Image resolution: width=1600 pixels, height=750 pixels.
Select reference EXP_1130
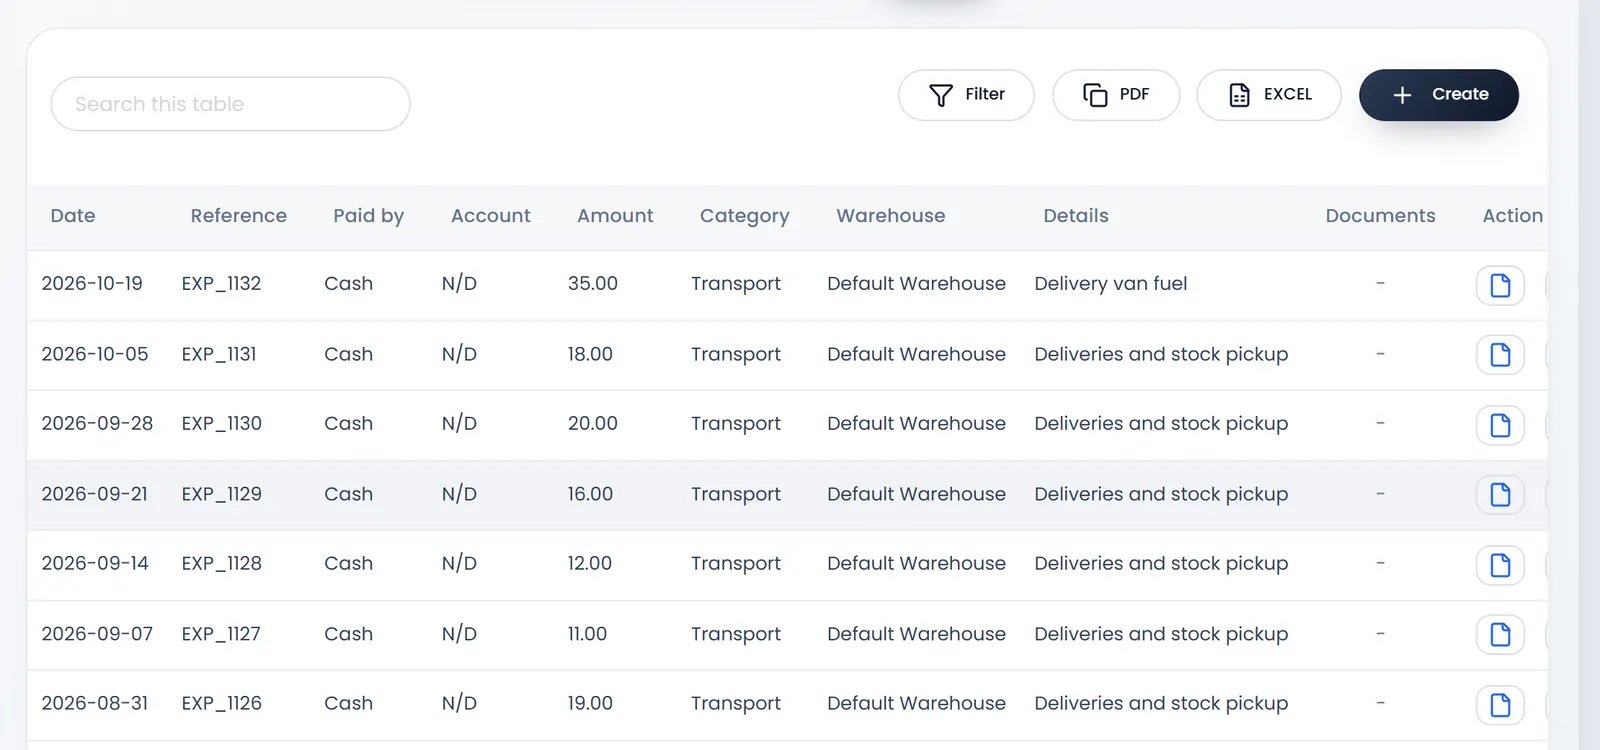tap(221, 424)
